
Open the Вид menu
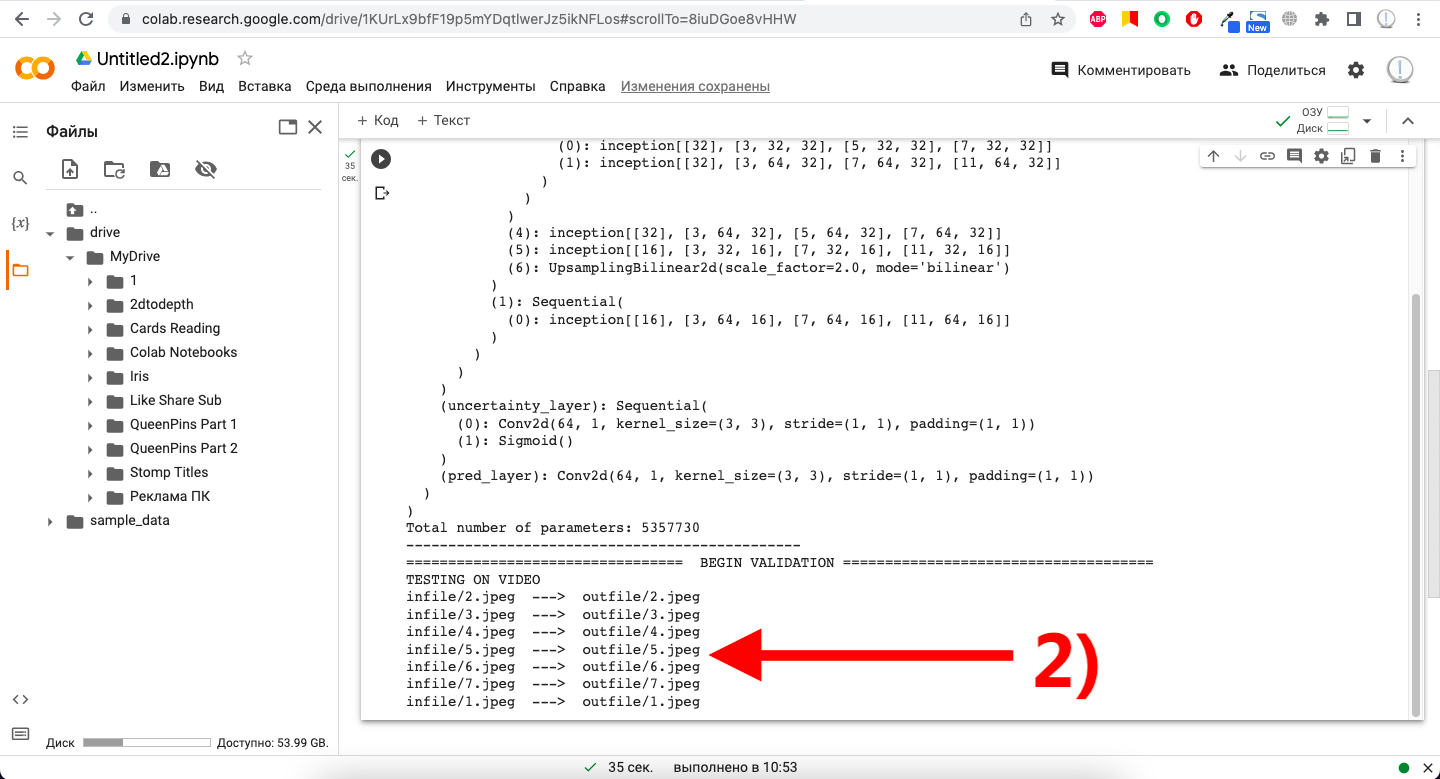click(x=212, y=86)
